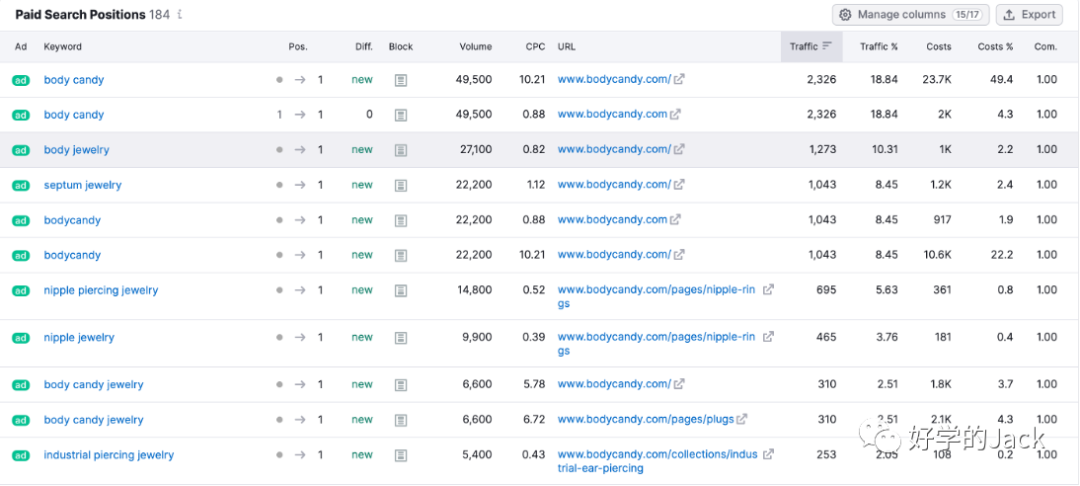
Task: Open external link icon in septum jewelry row
Action: pos(679,184)
